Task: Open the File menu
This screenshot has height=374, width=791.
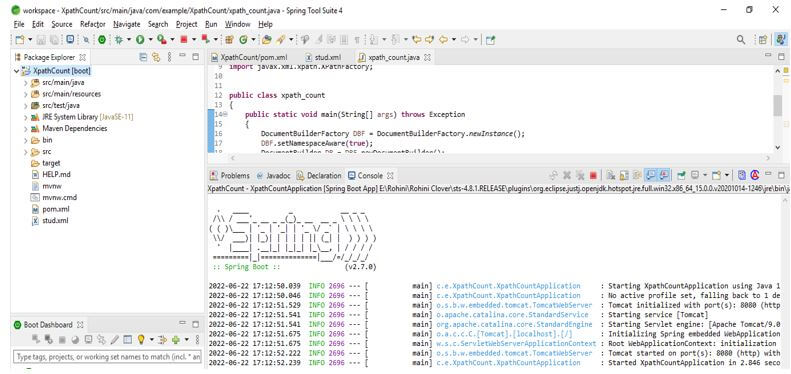Action: (x=19, y=24)
